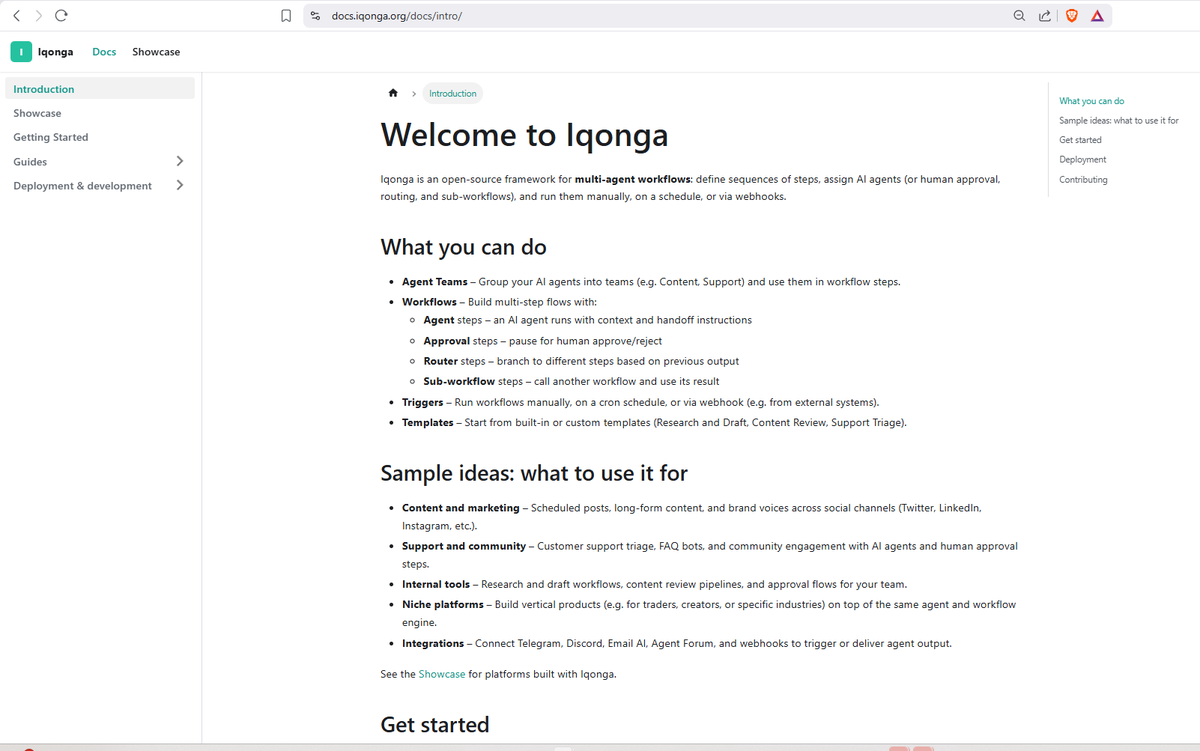Expand the Guides sidebar section chevron
1200x751 pixels.
point(180,161)
